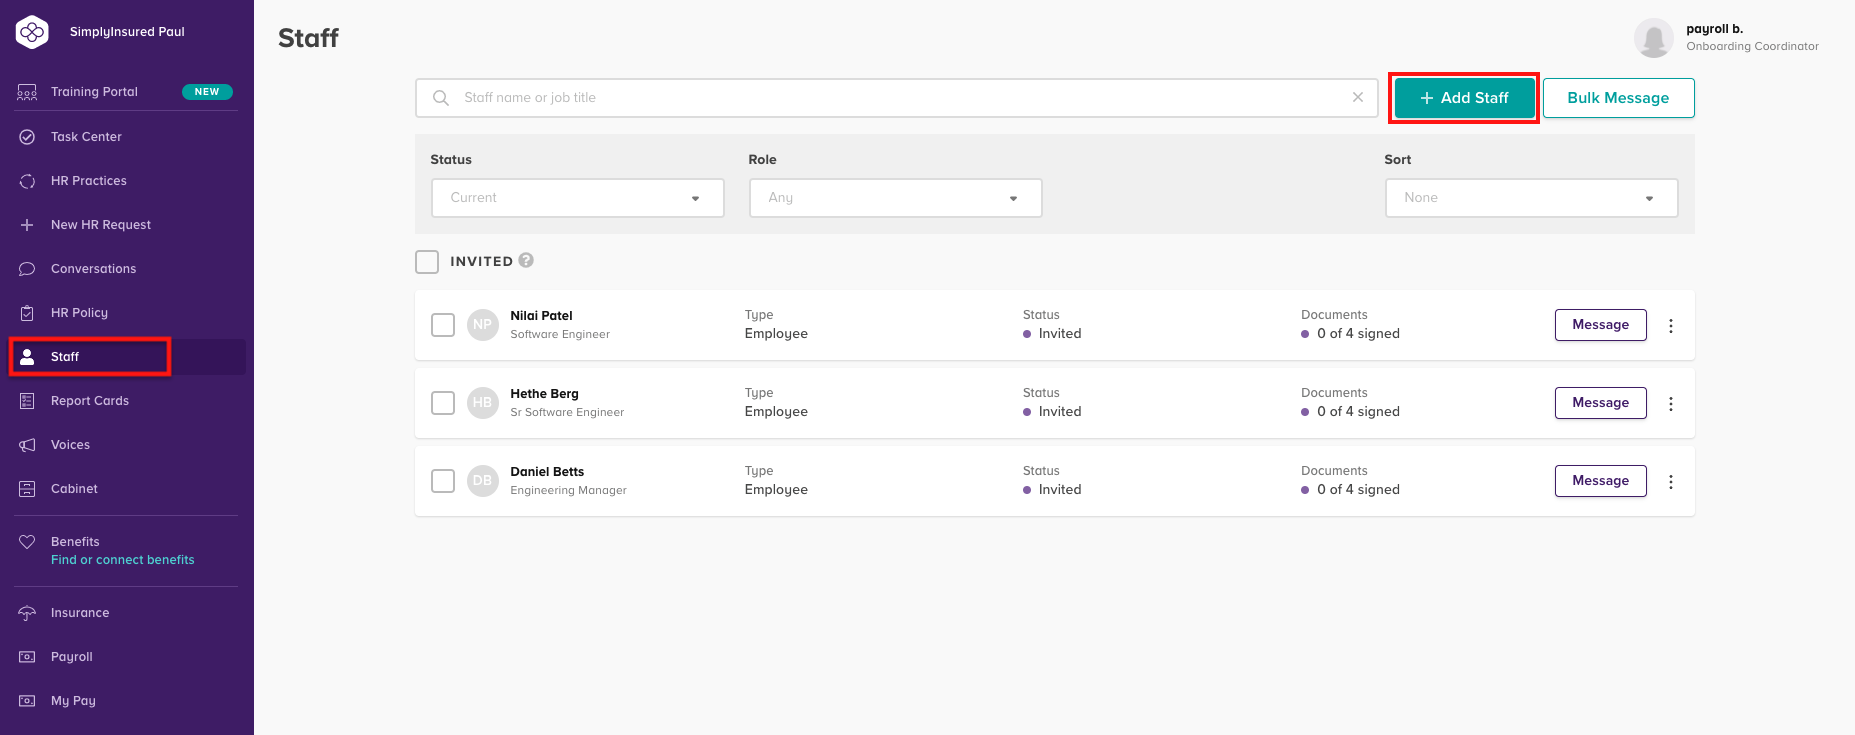This screenshot has width=1855, height=735.
Task: Click the SimplyInsured logo icon
Action: (x=32, y=32)
